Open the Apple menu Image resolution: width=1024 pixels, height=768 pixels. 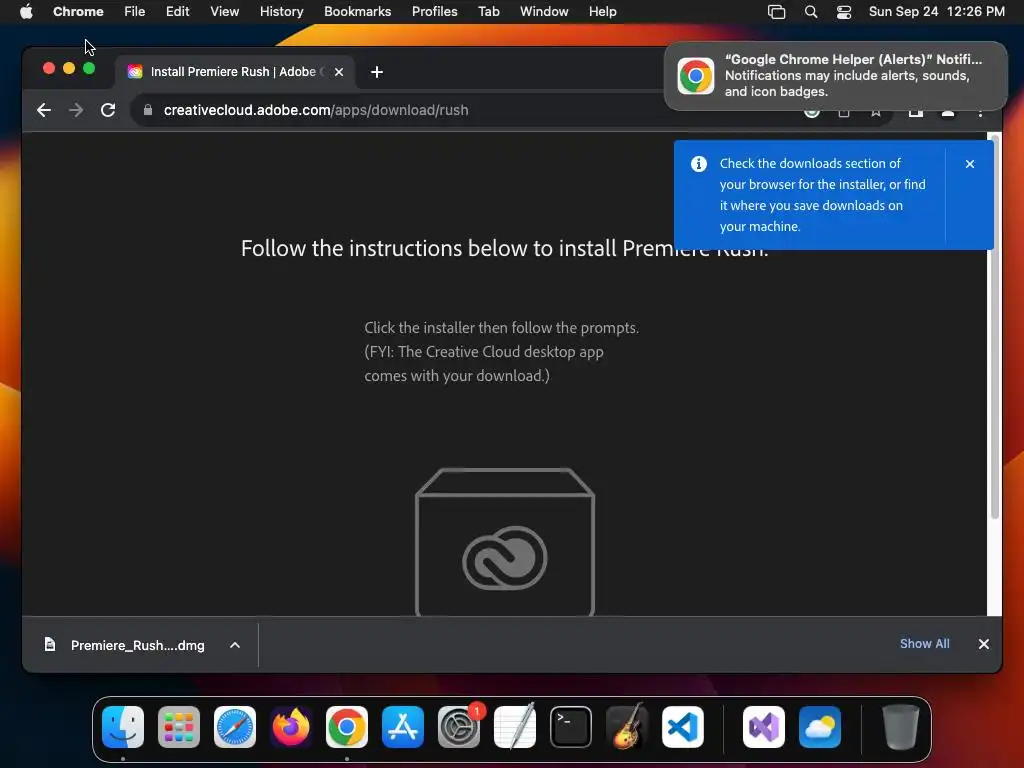tap(26, 12)
